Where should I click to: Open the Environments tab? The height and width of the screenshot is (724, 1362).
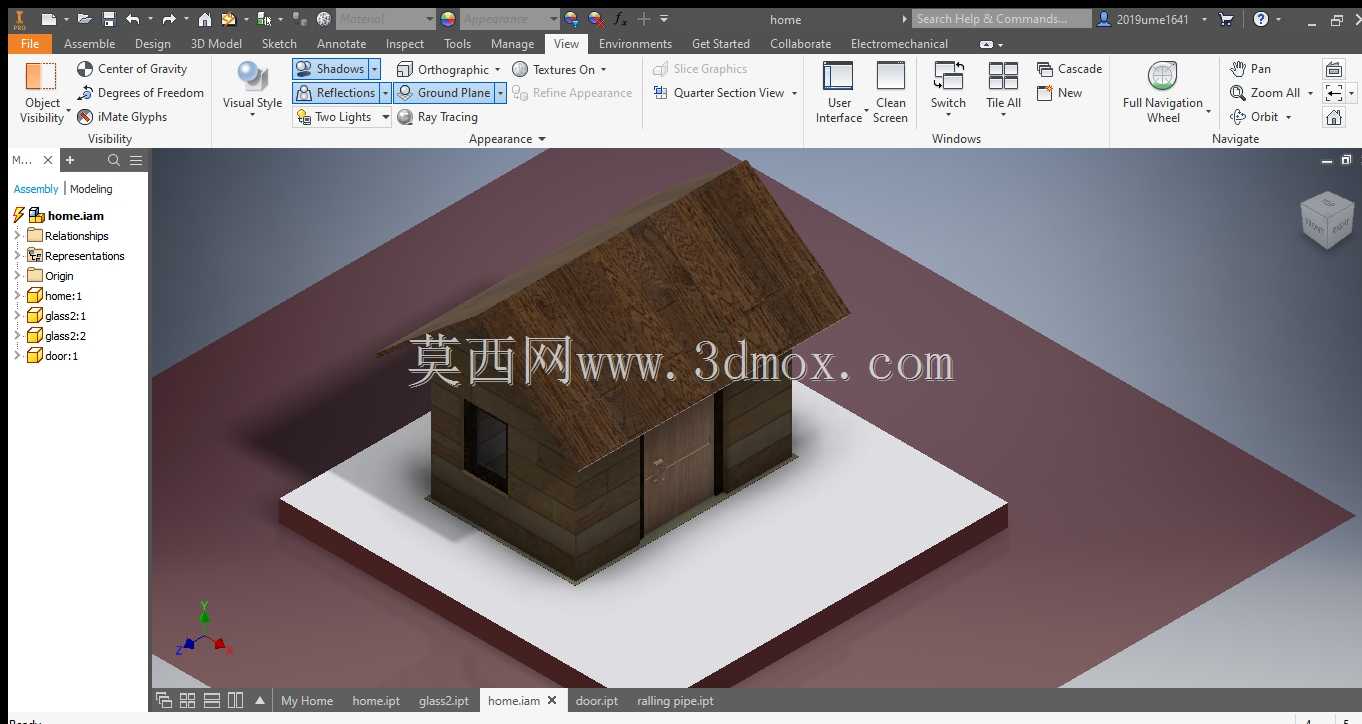(x=635, y=44)
